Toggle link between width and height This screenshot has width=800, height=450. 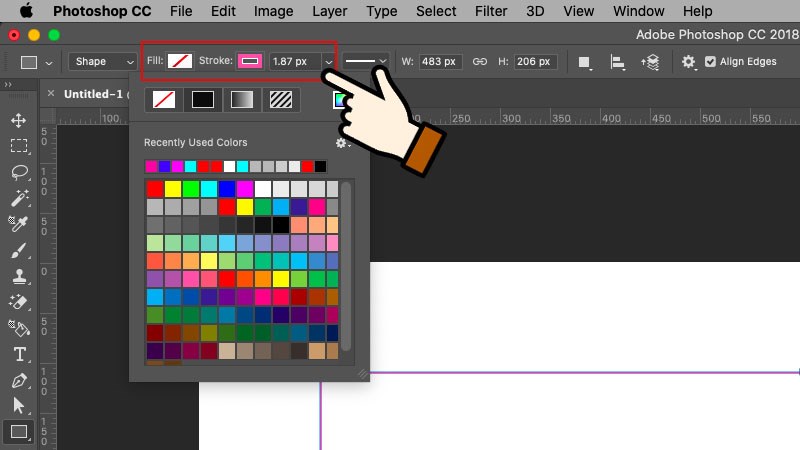tap(479, 61)
